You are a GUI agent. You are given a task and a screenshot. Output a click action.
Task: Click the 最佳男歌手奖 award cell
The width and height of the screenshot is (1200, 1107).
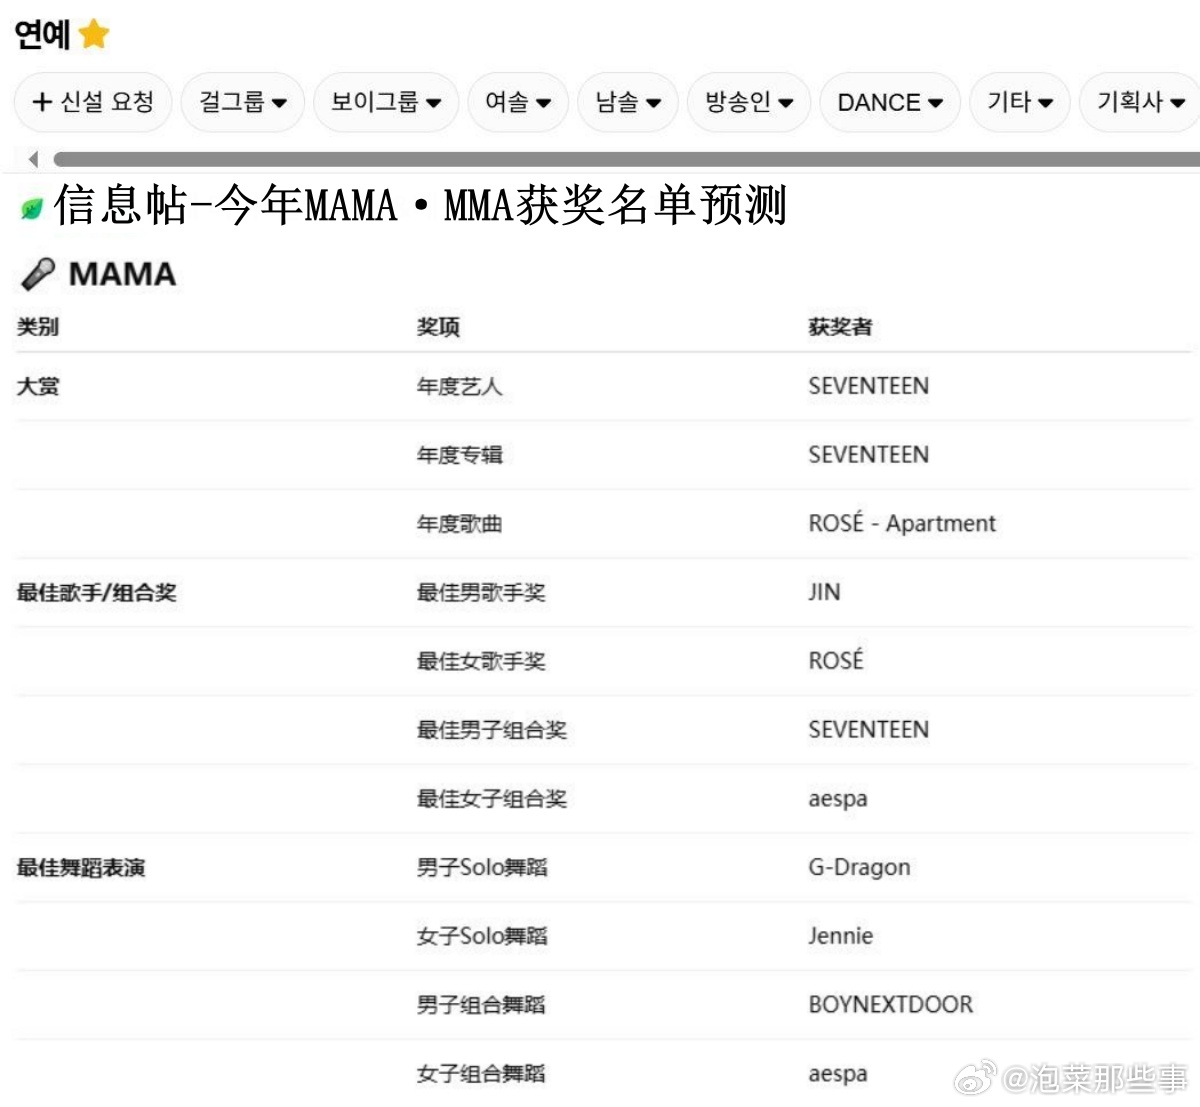[481, 592]
